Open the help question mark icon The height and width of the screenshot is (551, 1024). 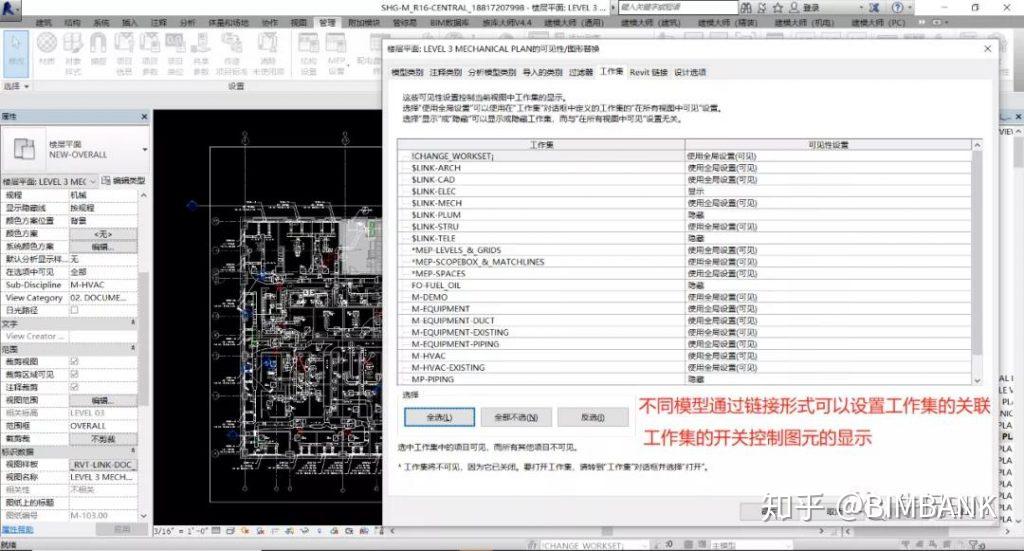pos(897,8)
